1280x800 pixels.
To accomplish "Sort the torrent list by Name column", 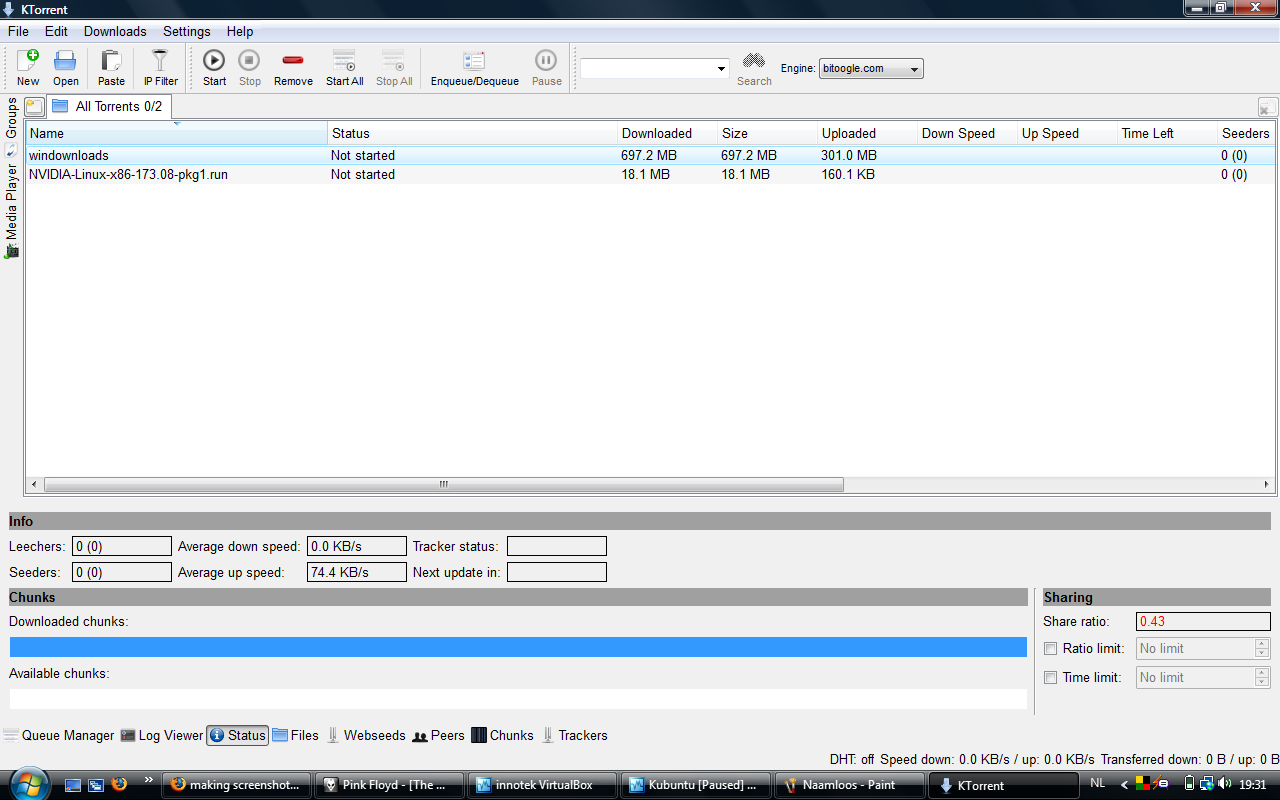I will [177, 133].
